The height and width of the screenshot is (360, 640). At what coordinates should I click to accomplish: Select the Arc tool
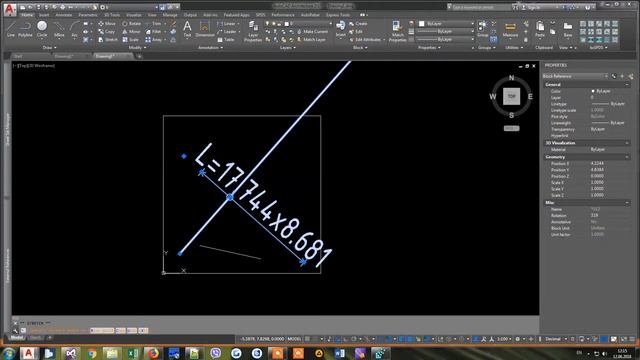point(74,29)
